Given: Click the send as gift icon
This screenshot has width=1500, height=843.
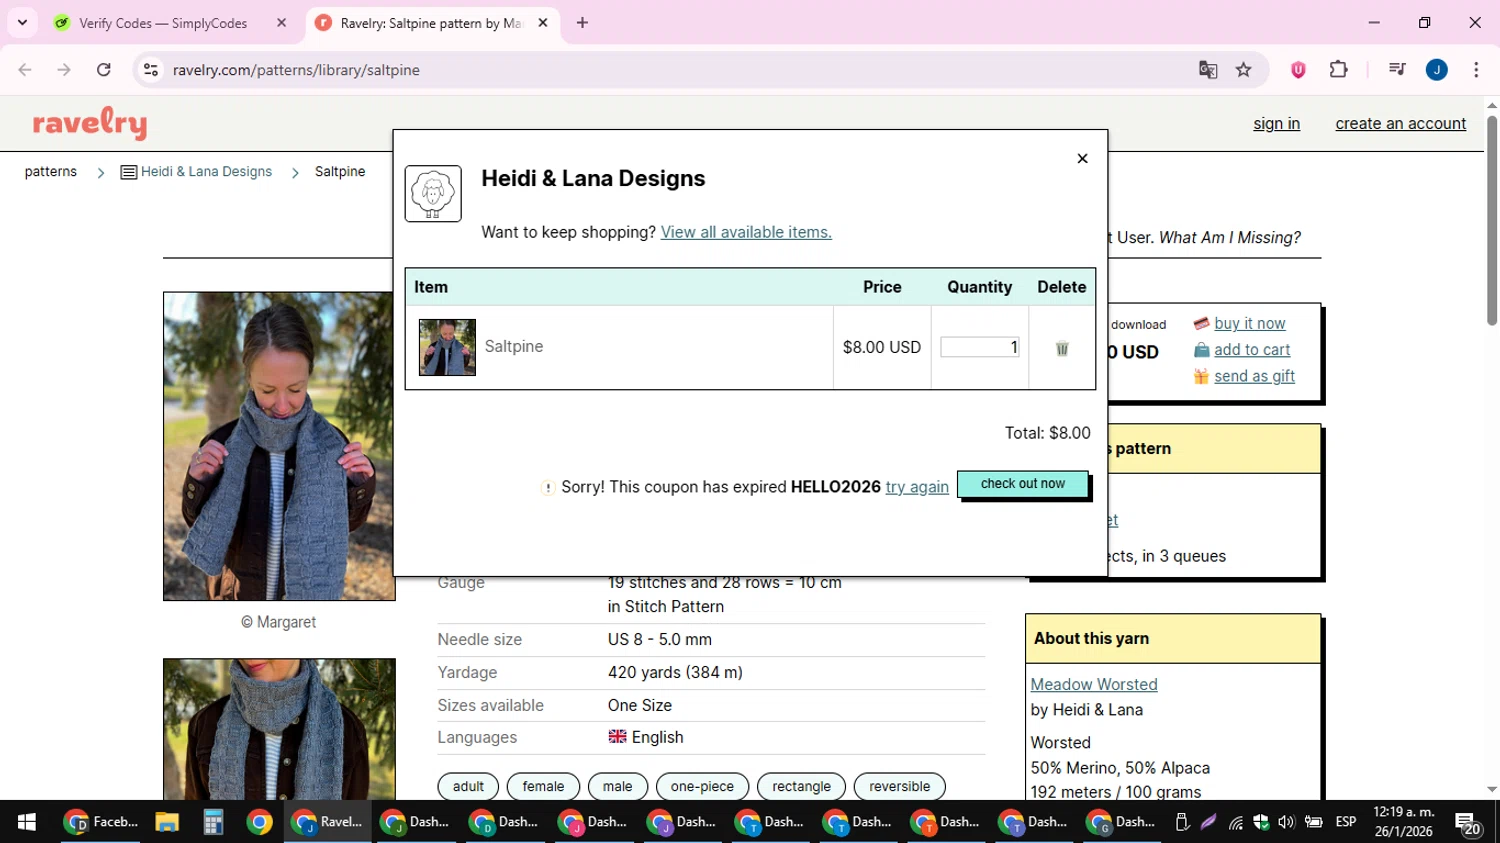Looking at the screenshot, I should click(1201, 376).
